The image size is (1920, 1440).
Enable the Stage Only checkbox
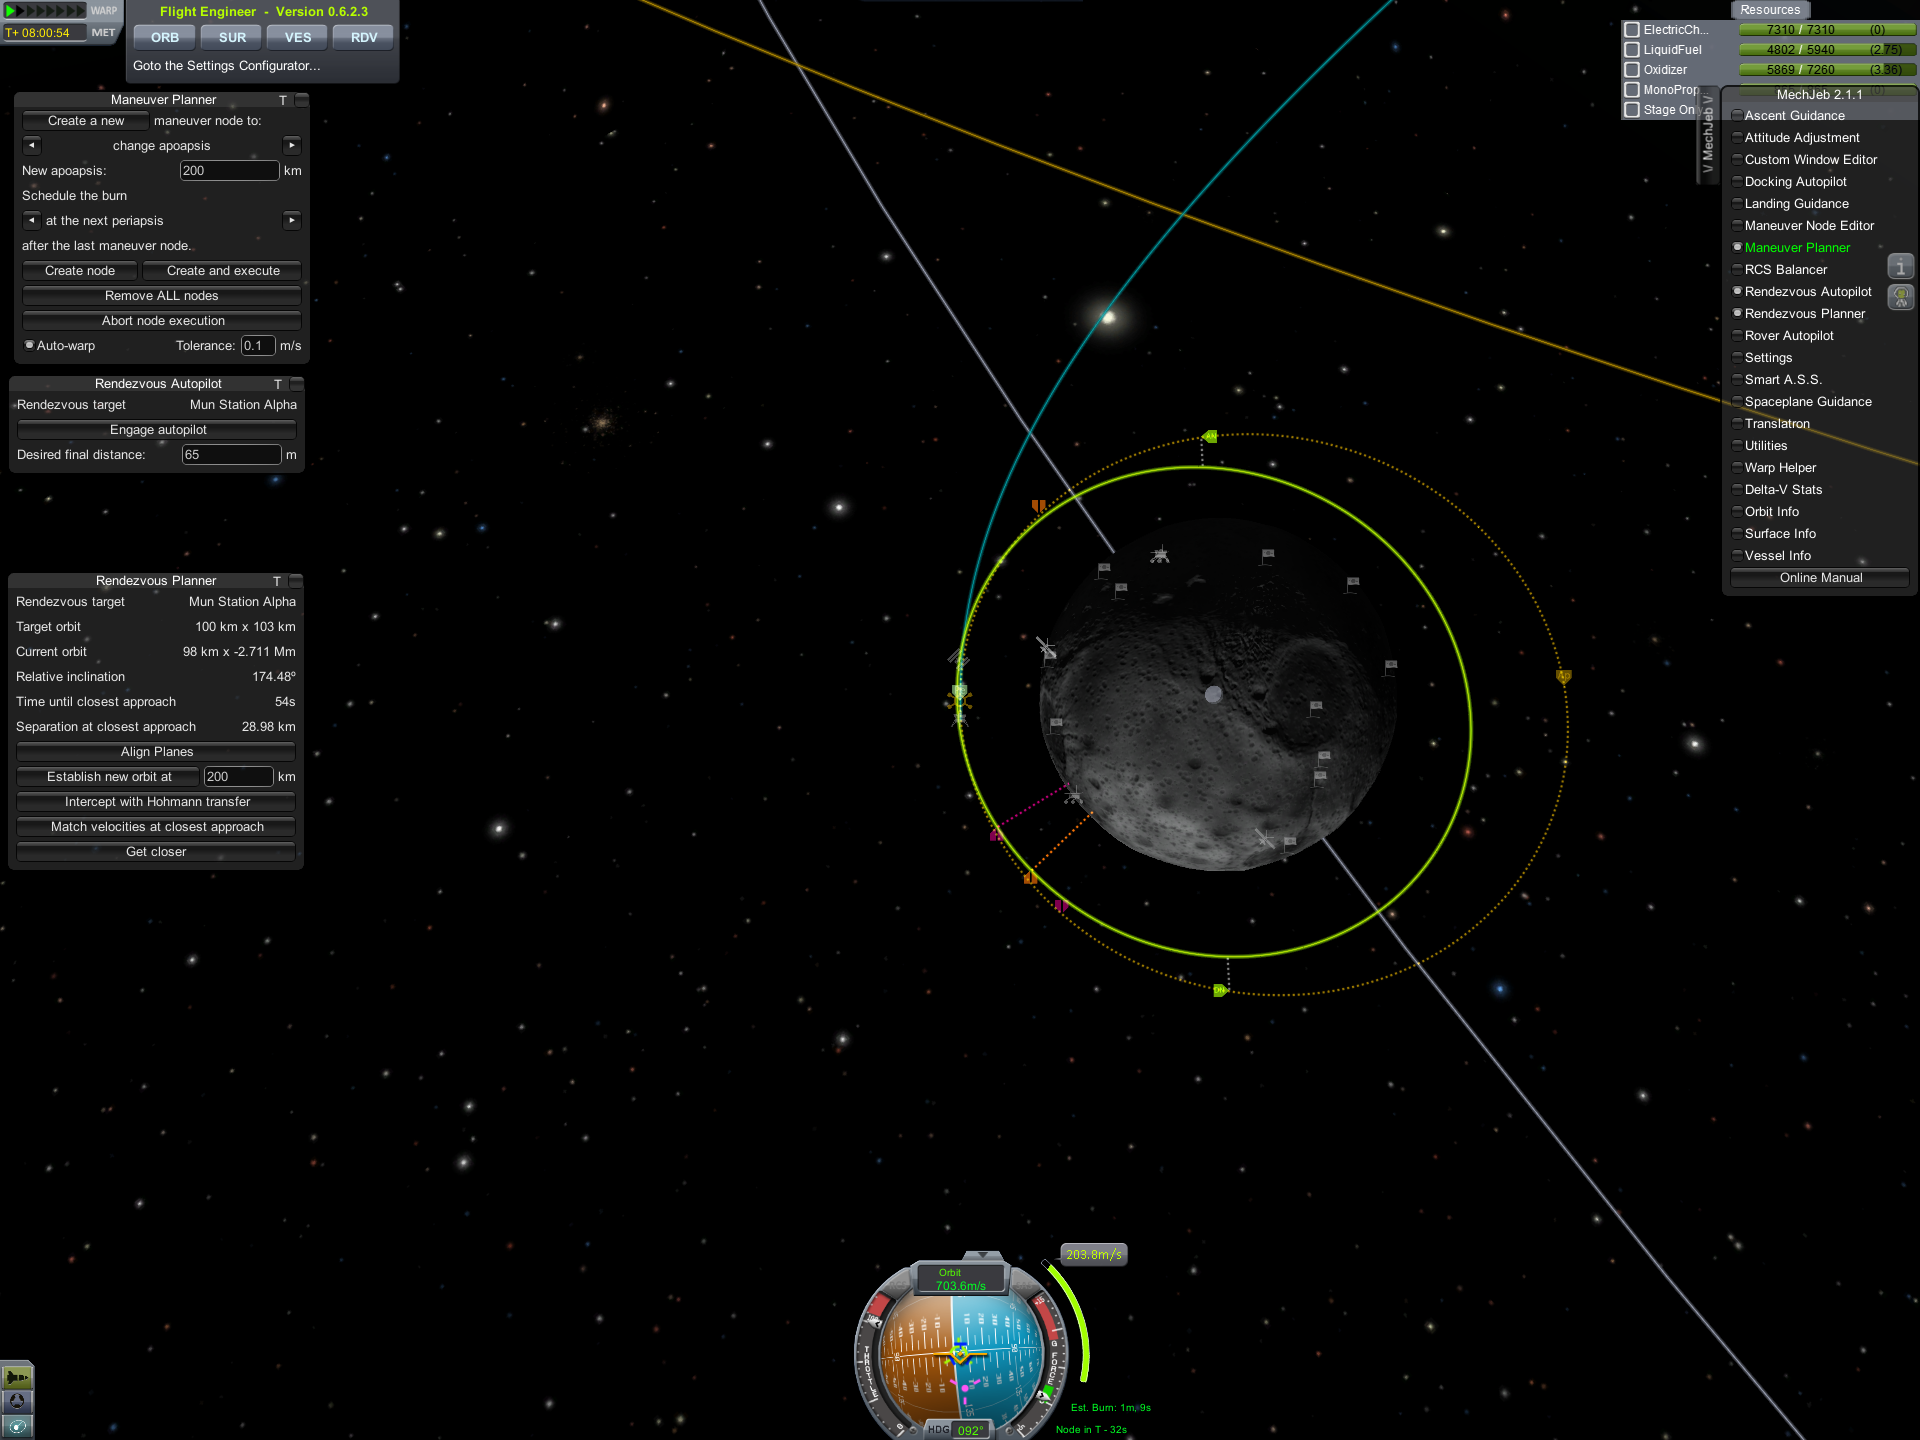pos(1632,110)
